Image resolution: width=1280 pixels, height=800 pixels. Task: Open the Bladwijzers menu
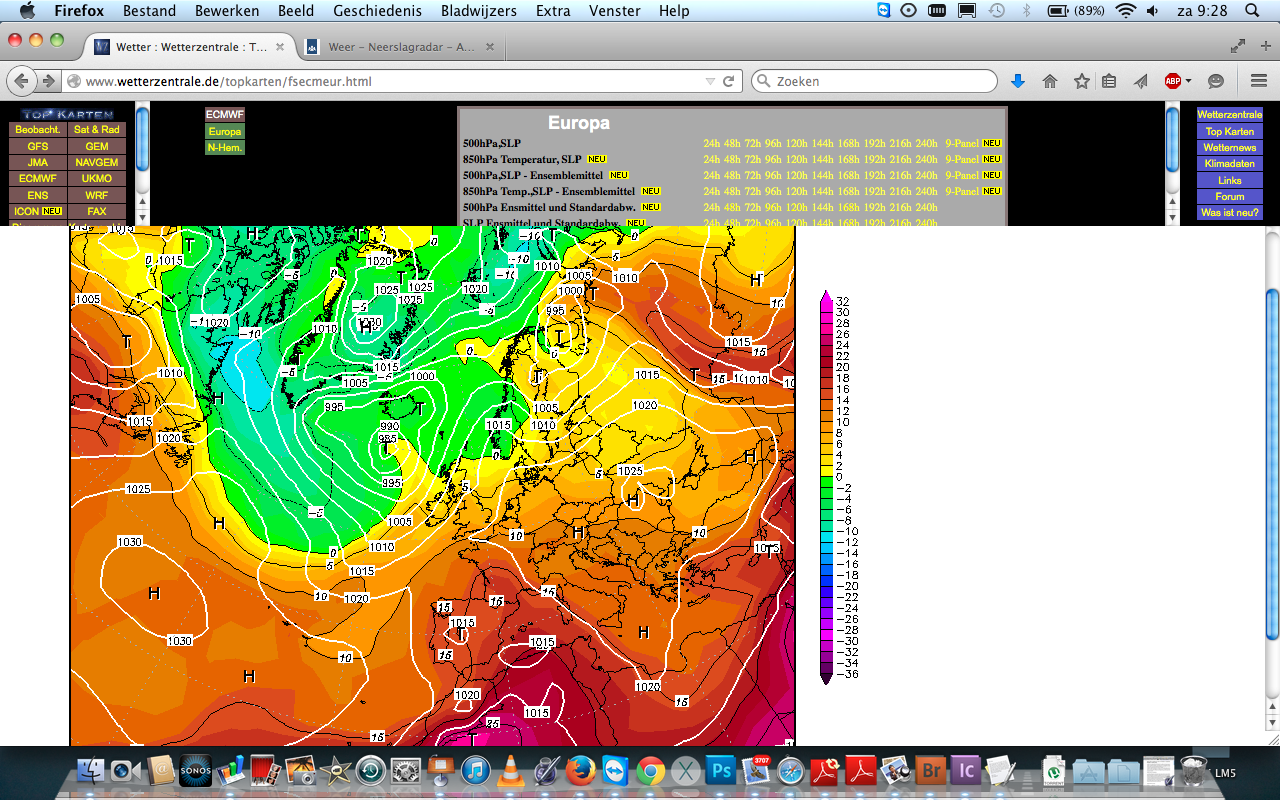(479, 11)
